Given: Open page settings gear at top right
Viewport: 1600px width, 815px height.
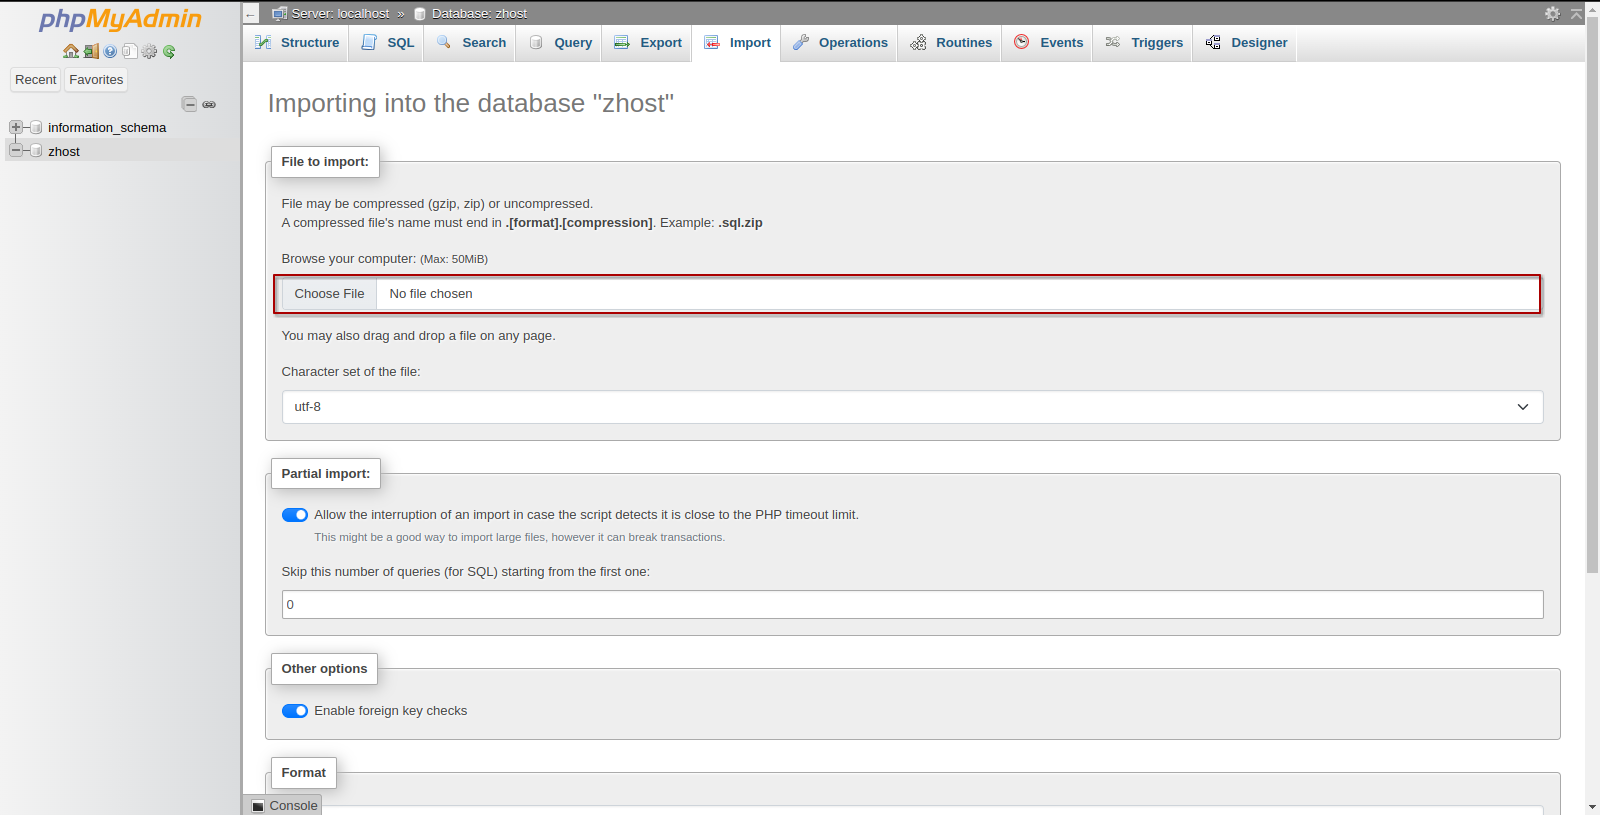Looking at the screenshot, I should [x=1552, y=13].
